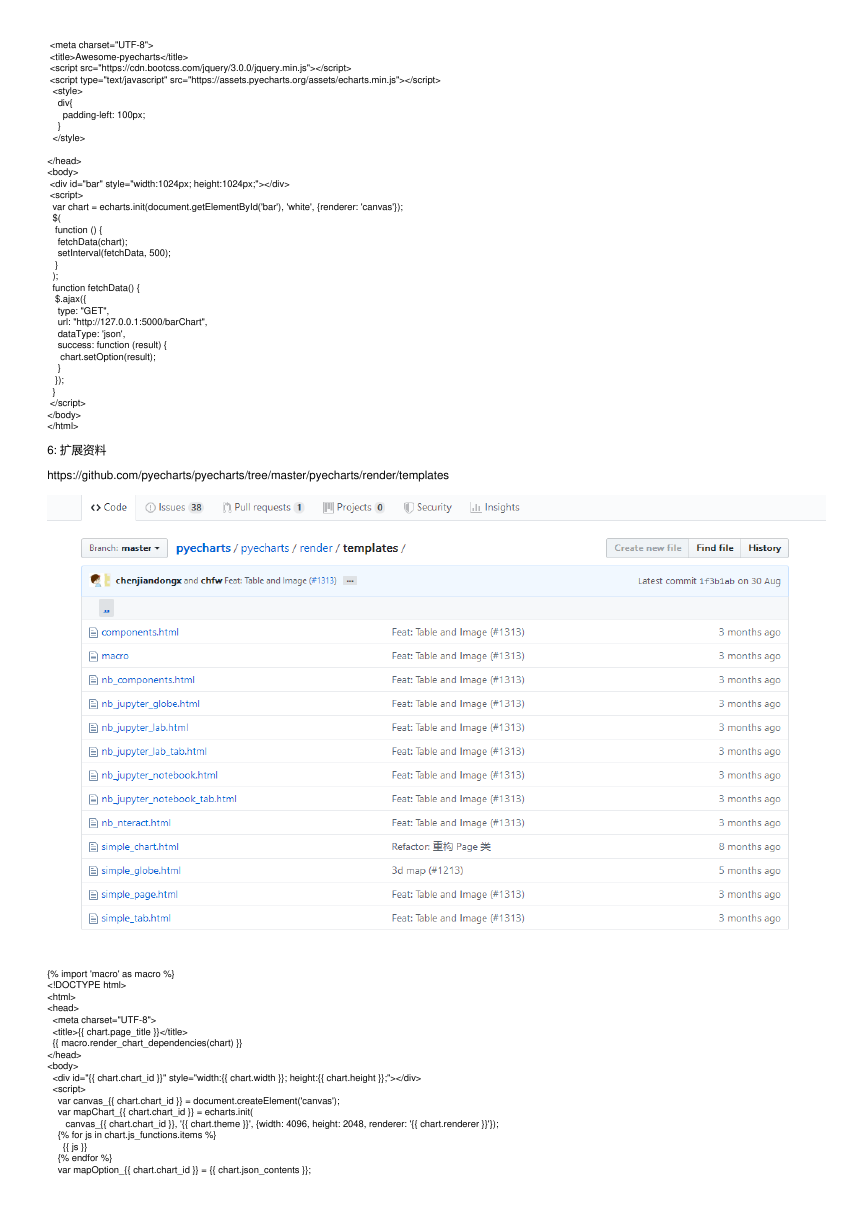Open the nb_jupyter_lab.html file

coord(145,728)
